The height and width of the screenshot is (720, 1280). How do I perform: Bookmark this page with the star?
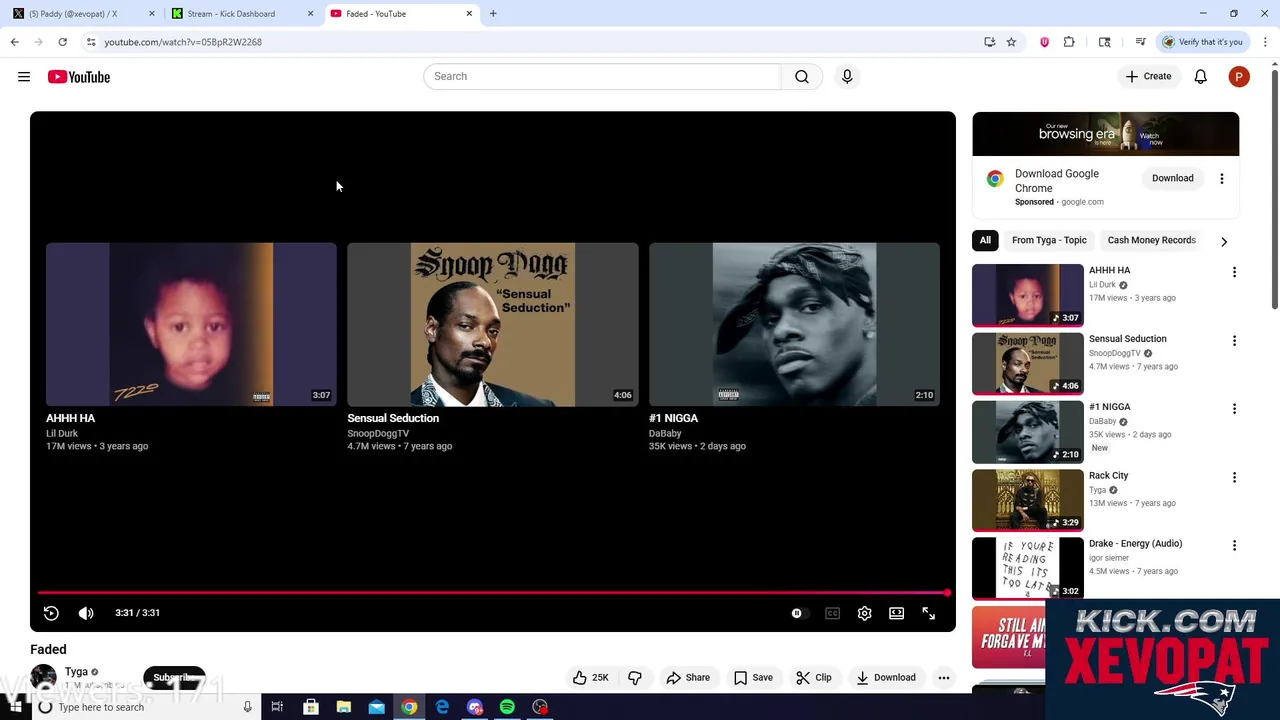pyautogui.click(x=1011, y=42)
